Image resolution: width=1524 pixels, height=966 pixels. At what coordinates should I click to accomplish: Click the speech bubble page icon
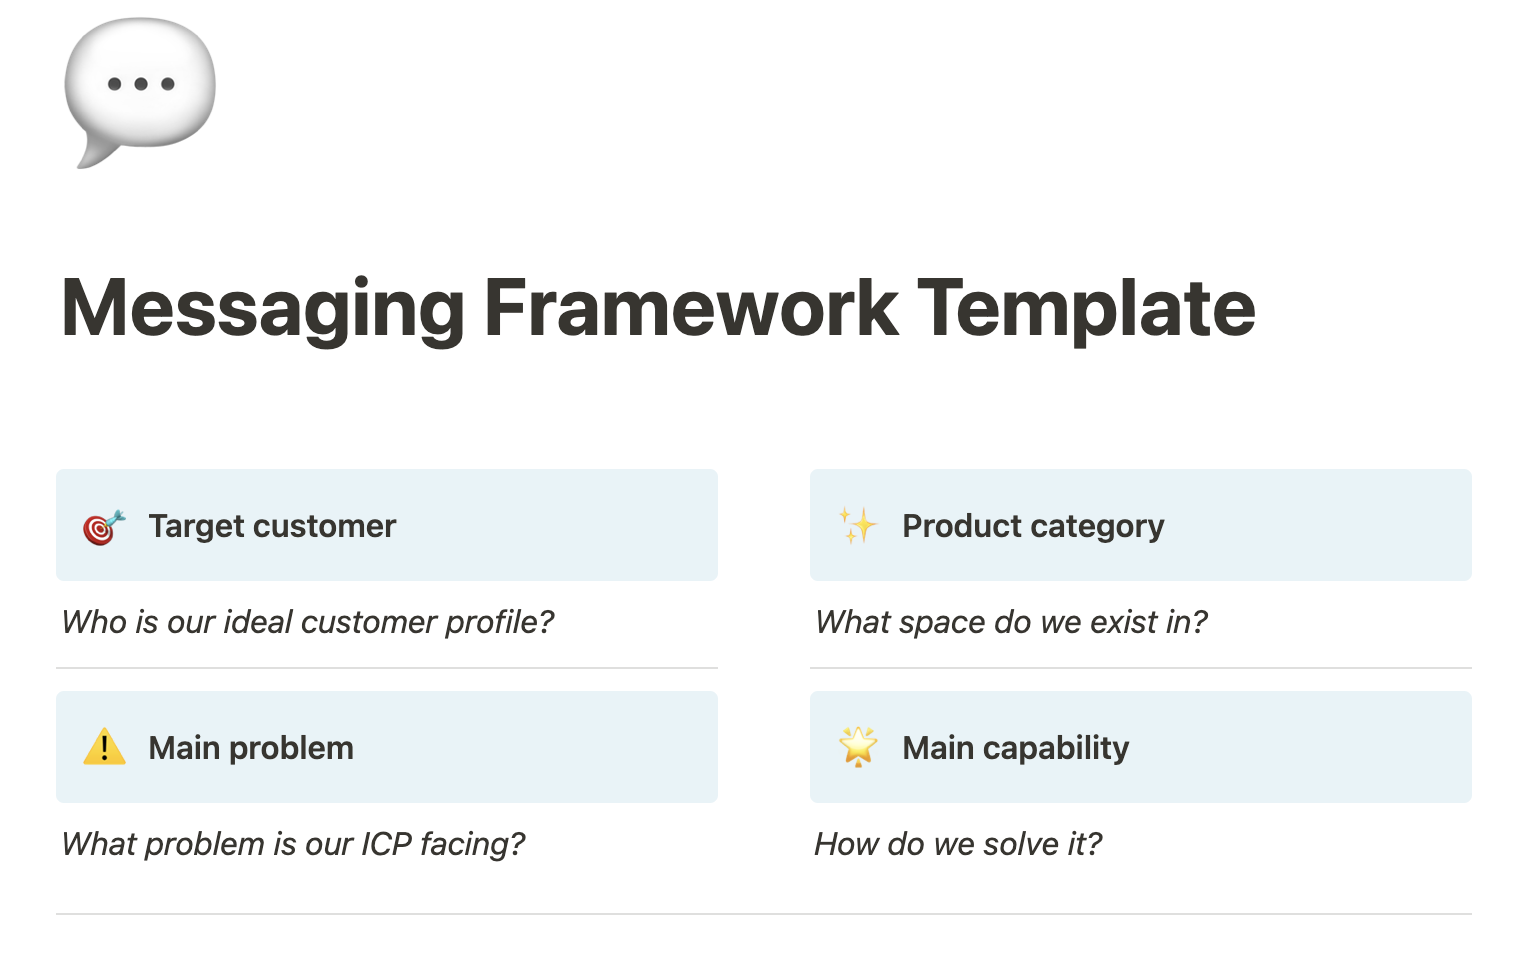pos(140,92)
